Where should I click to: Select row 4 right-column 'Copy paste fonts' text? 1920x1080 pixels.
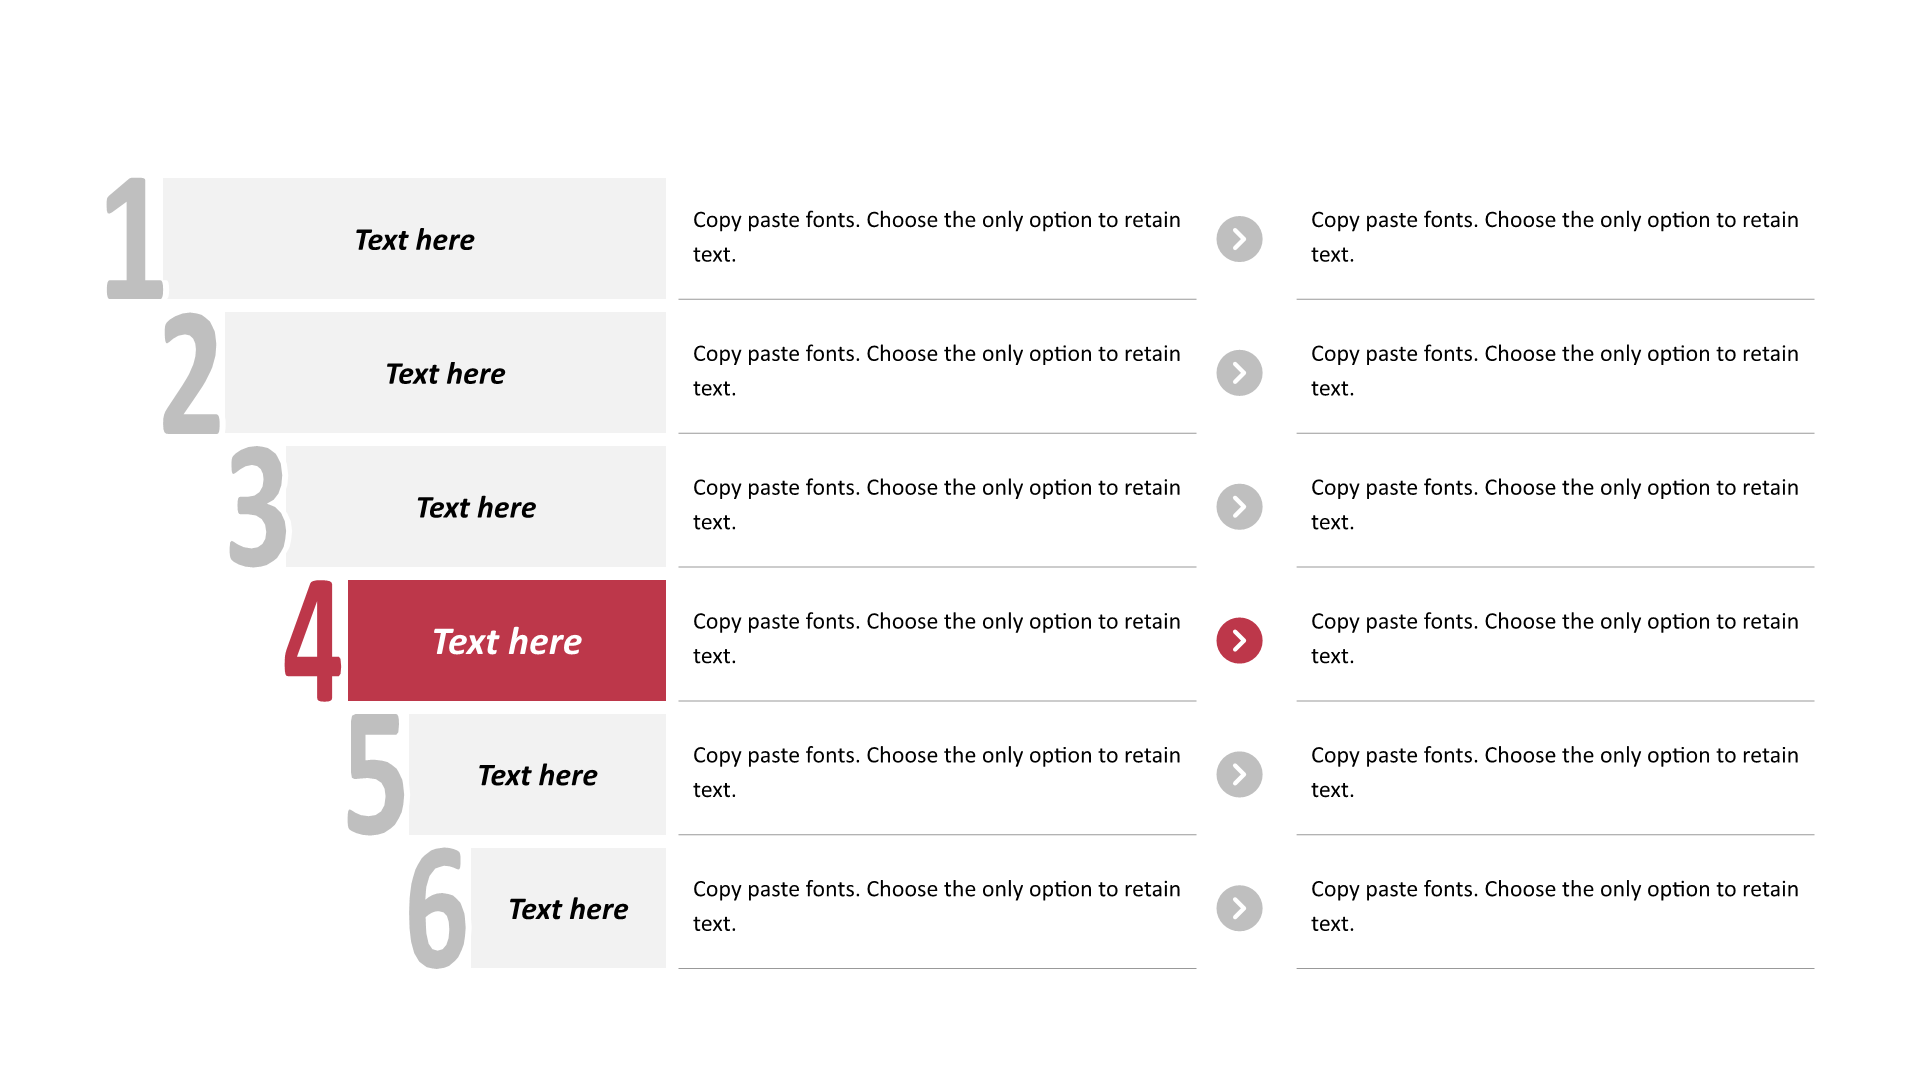pyautogui.click(x=1555, y=639)
